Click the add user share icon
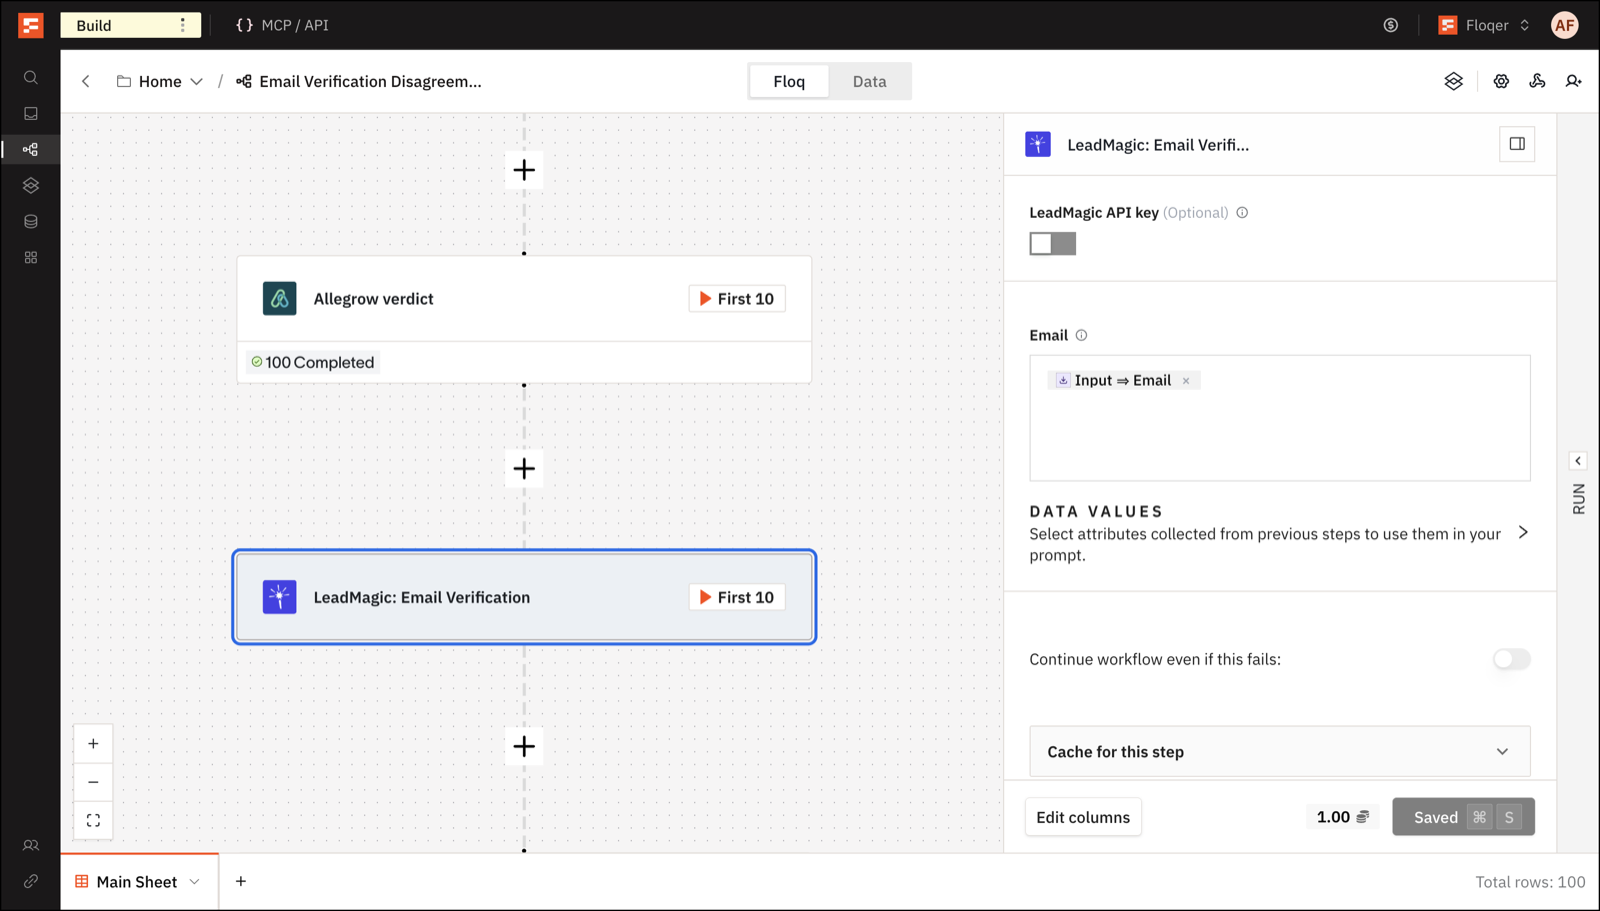The height and width of the screenshot is (911, 1600). click(x=1573, y=82)
